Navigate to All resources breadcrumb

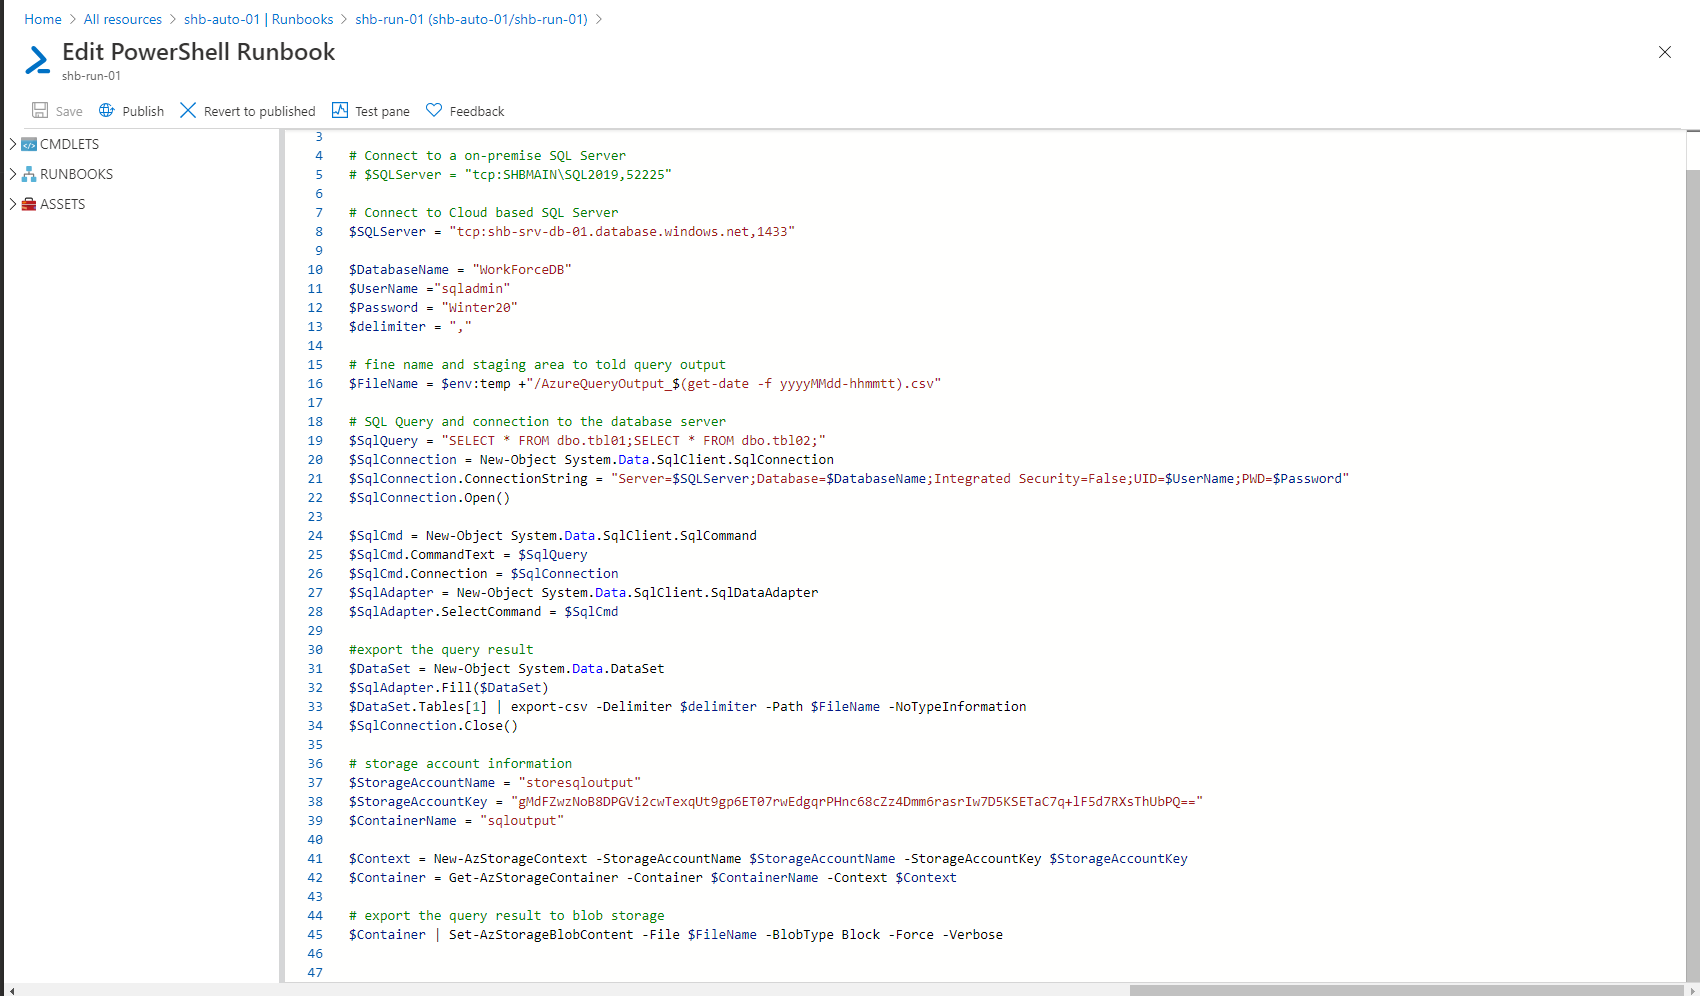[122, 18]
